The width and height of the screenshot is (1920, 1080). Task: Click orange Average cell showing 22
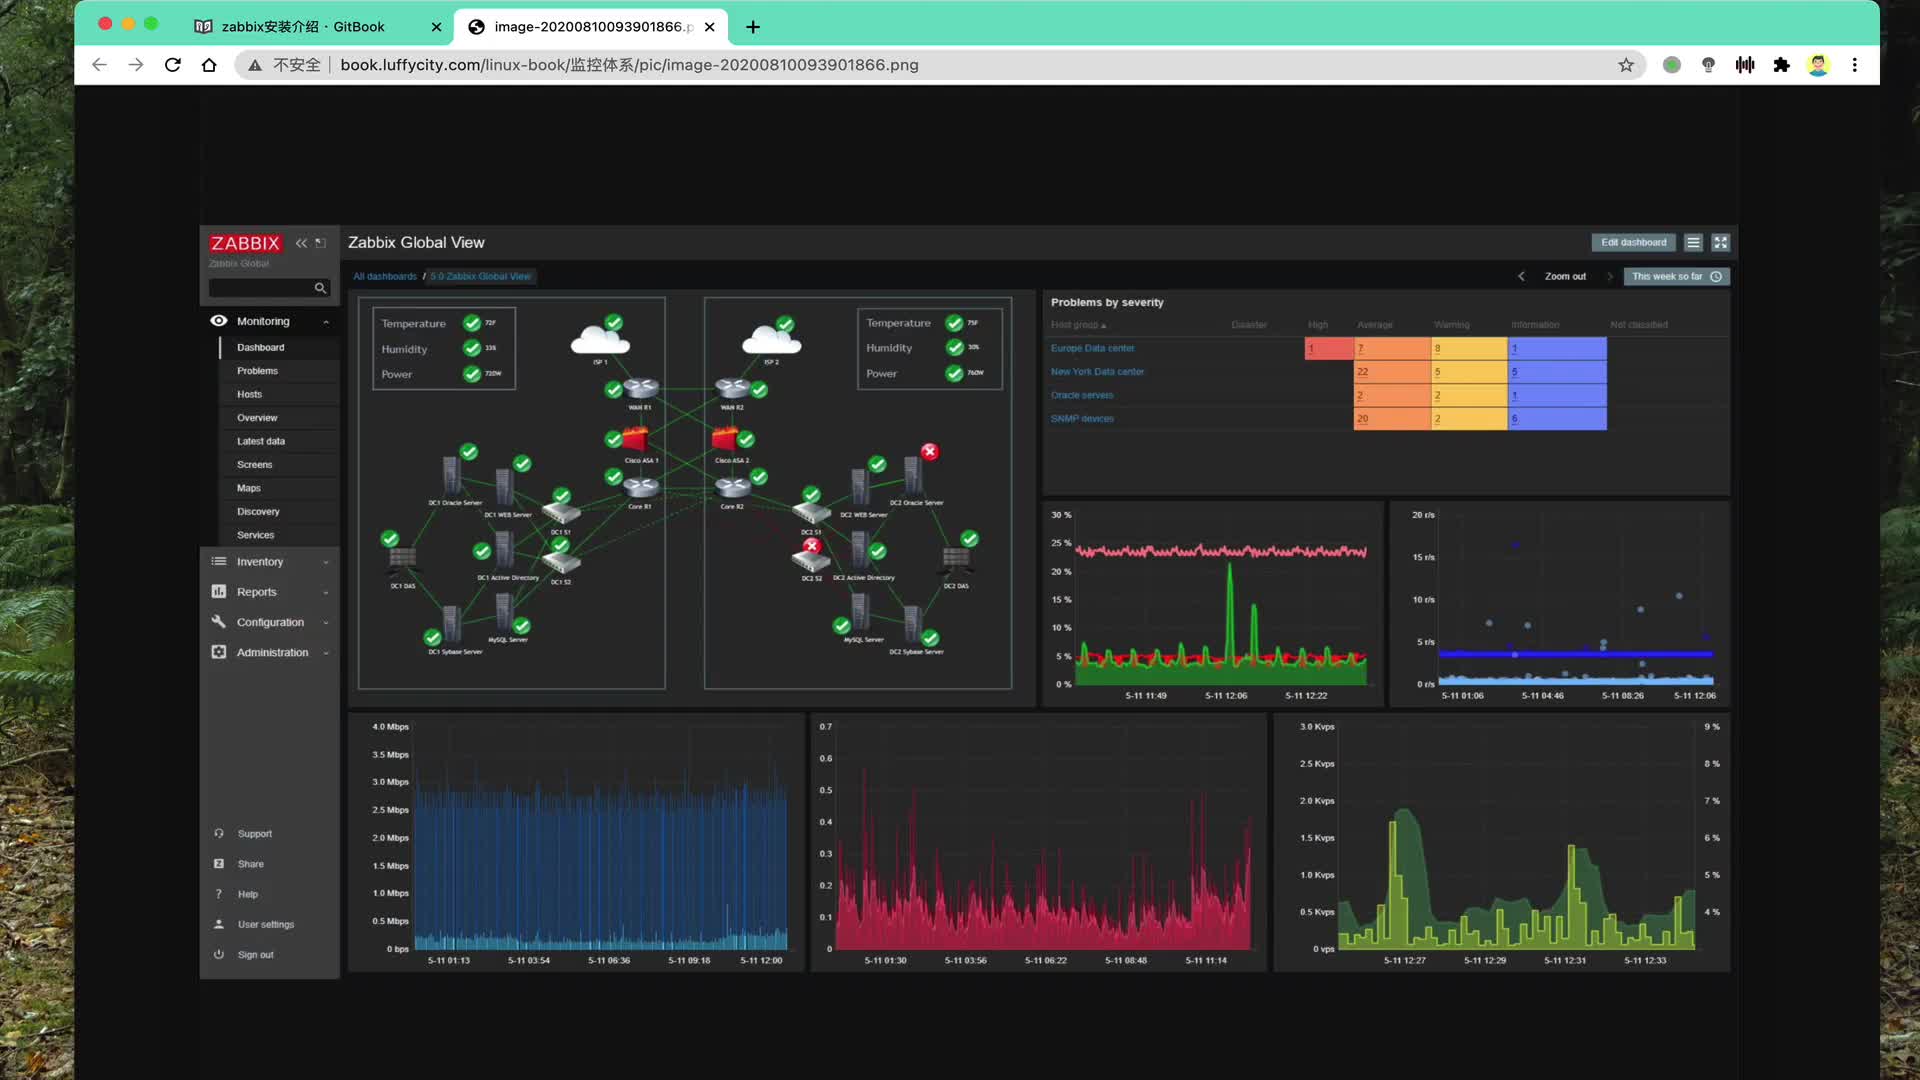[1392, 372]
